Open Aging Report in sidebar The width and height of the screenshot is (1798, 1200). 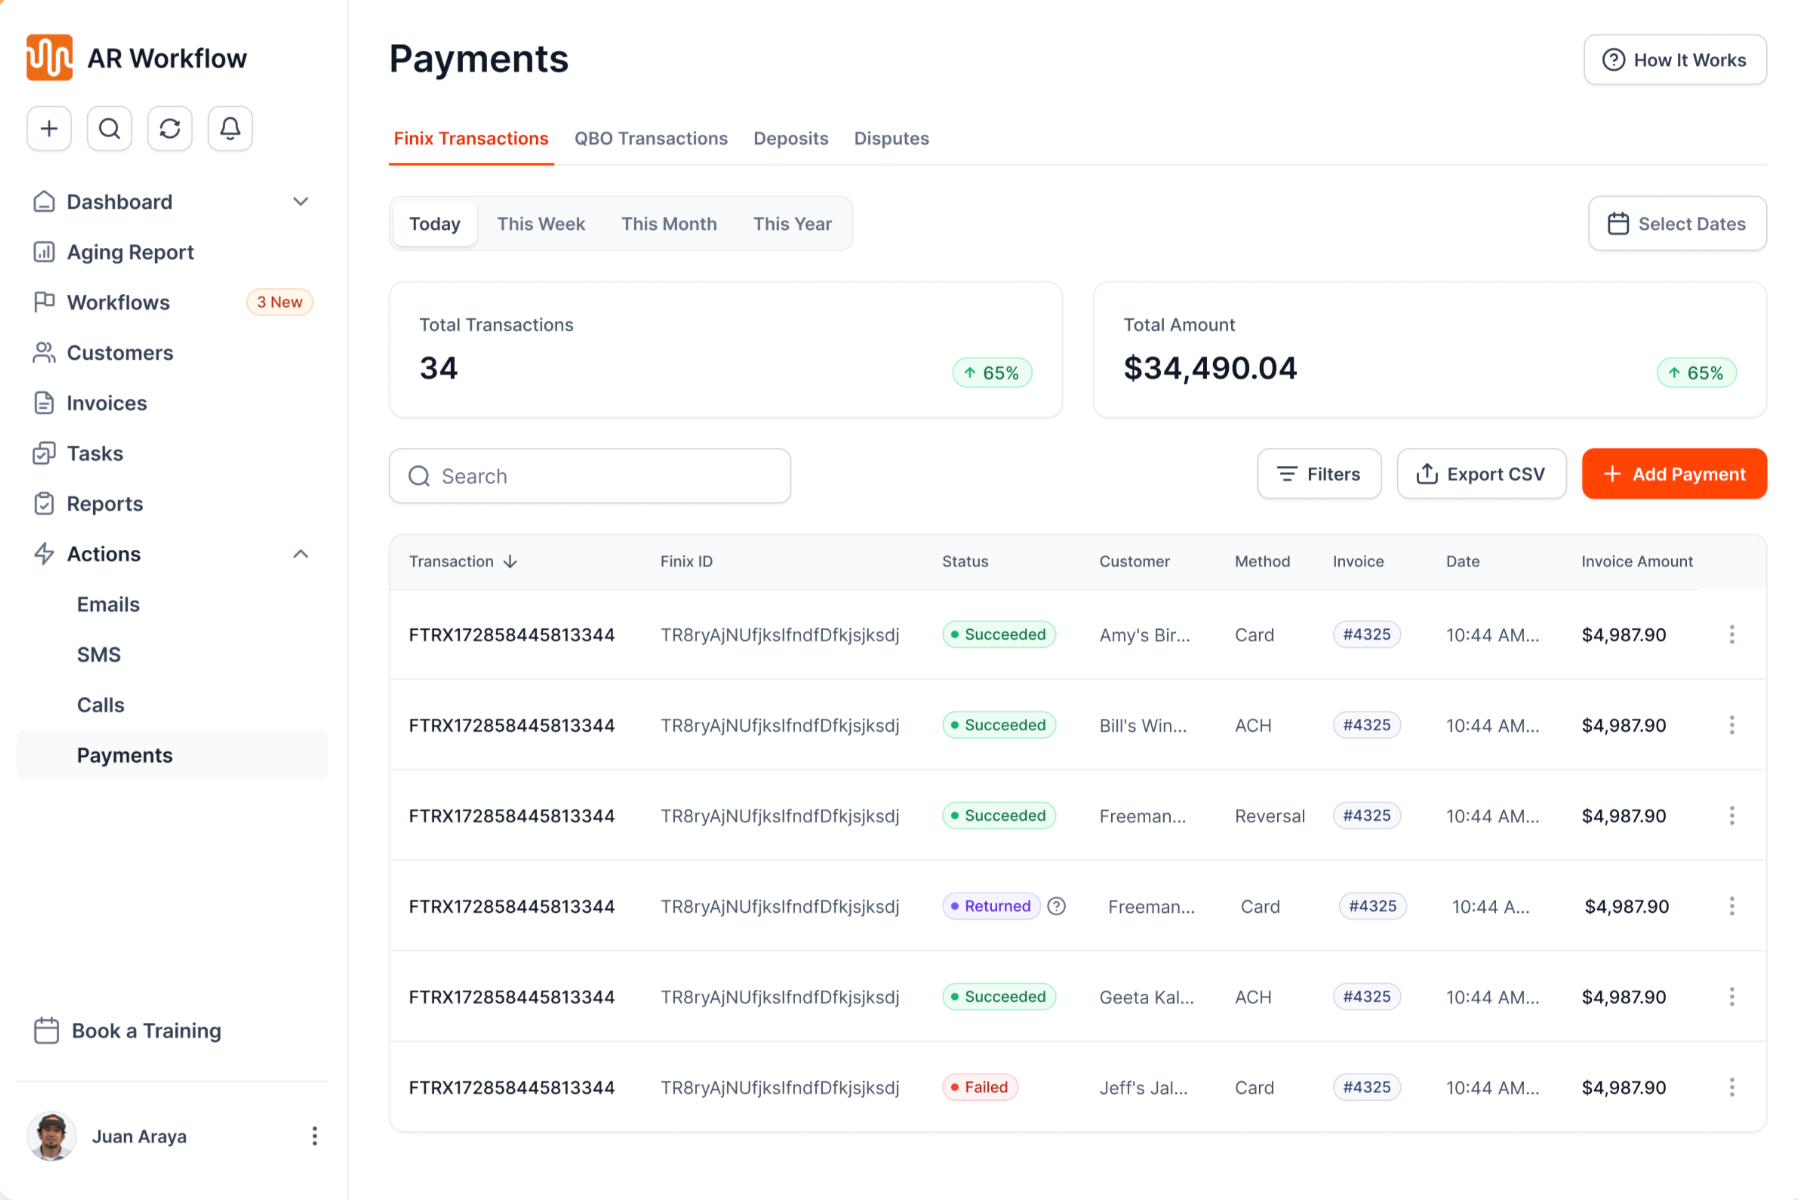tap(172, 252)
